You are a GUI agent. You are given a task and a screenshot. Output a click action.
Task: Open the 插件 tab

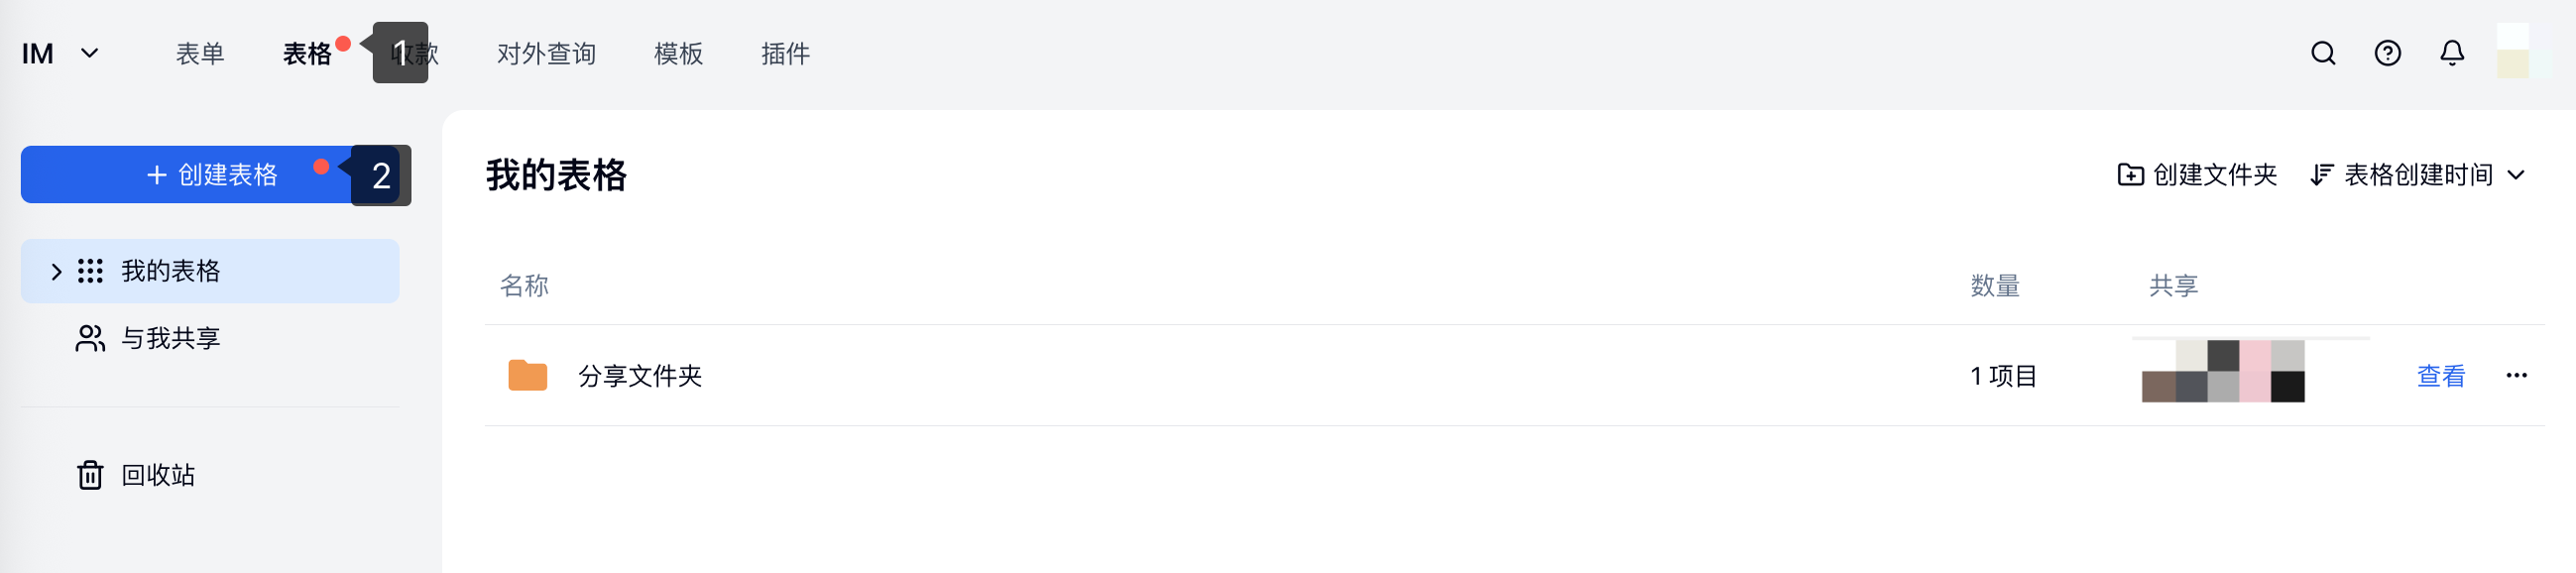click(x=785, y=53)
